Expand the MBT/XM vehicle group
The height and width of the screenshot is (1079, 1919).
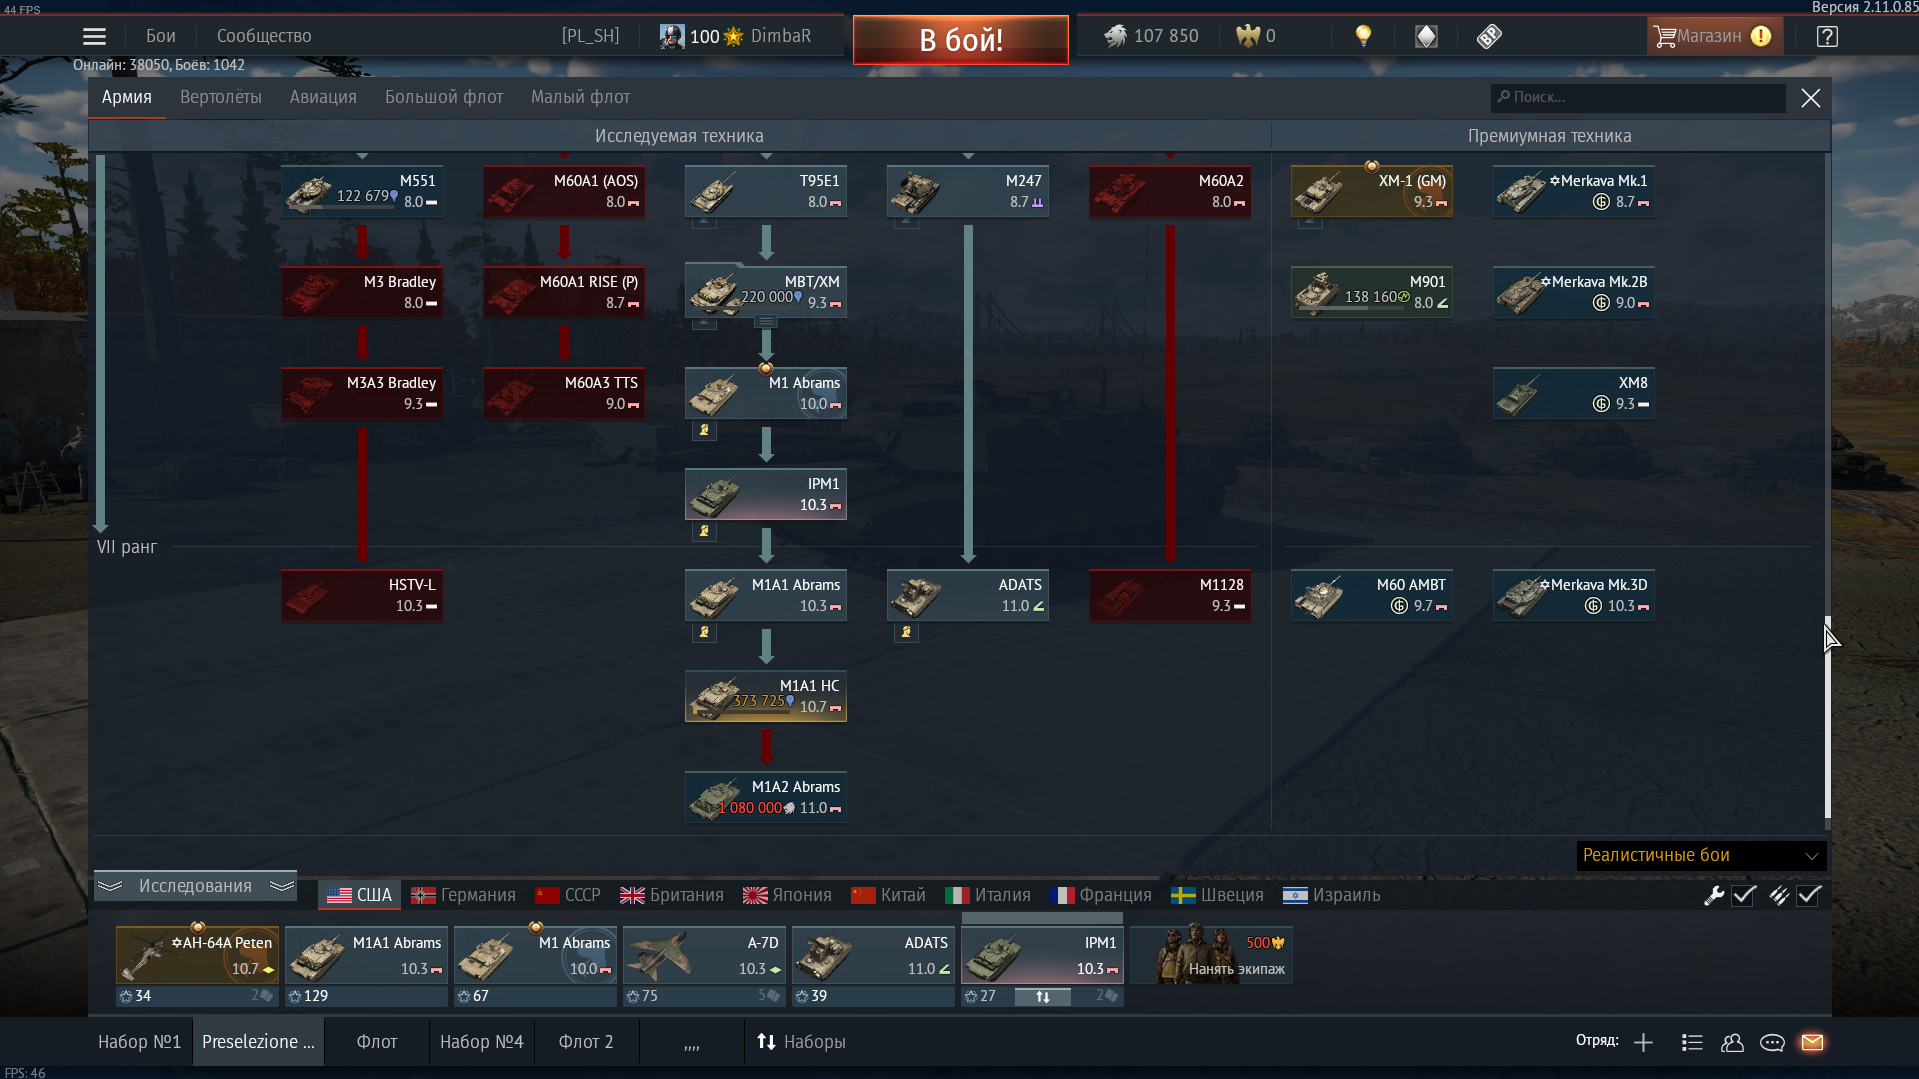tap(766, 322)
